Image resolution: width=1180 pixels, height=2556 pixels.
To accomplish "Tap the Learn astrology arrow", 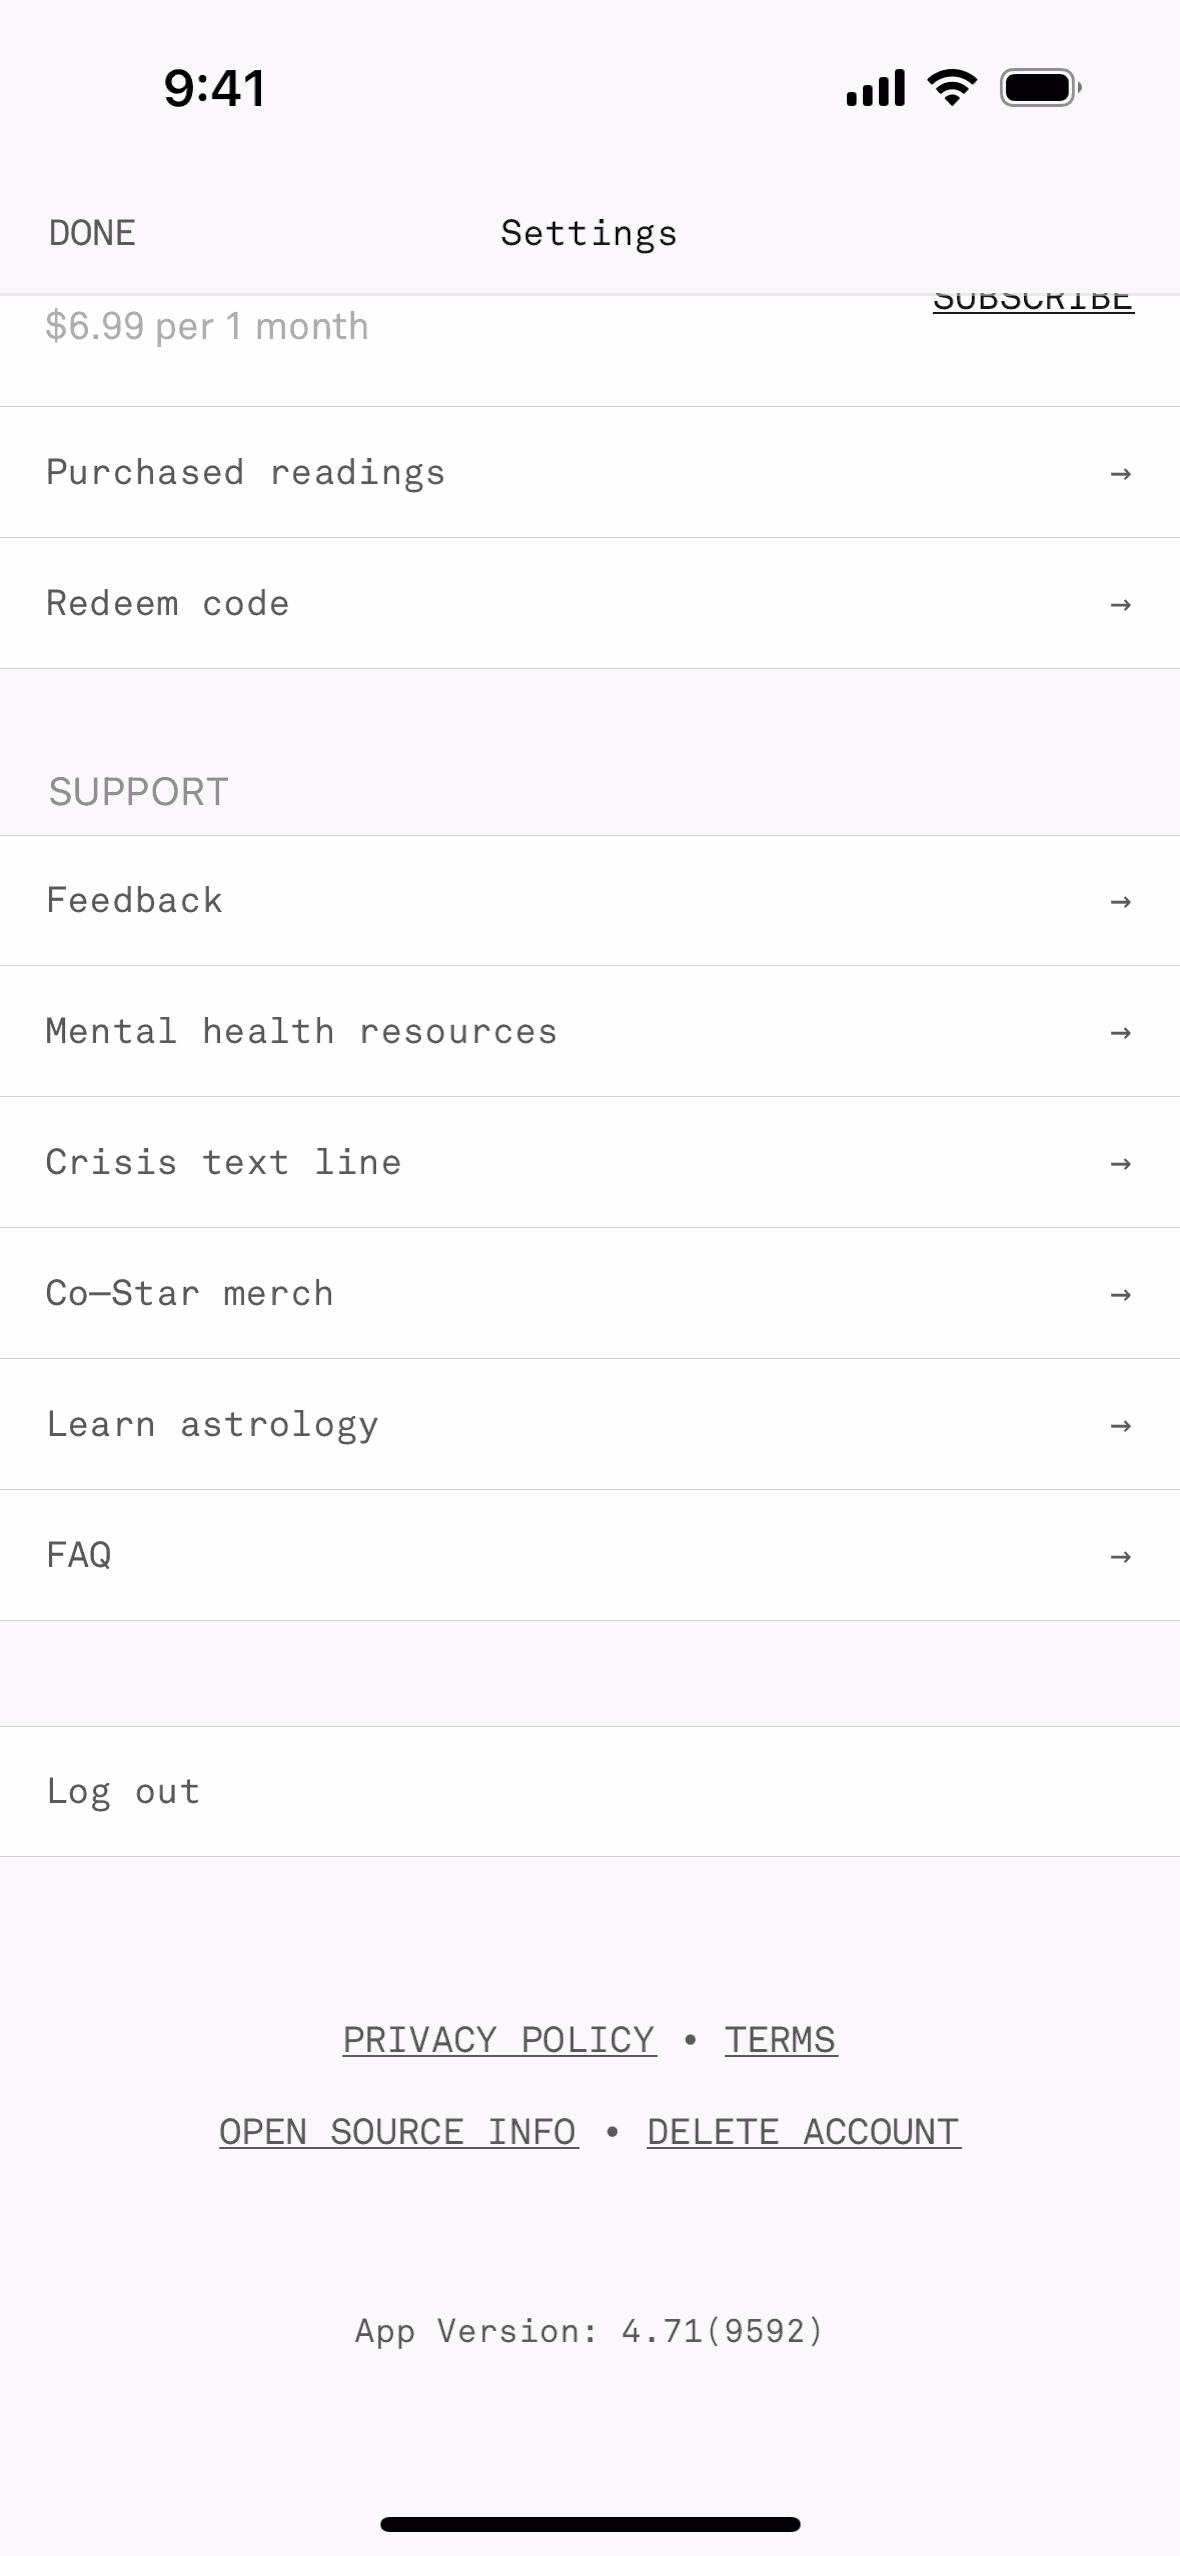I will (1120, 1425).
